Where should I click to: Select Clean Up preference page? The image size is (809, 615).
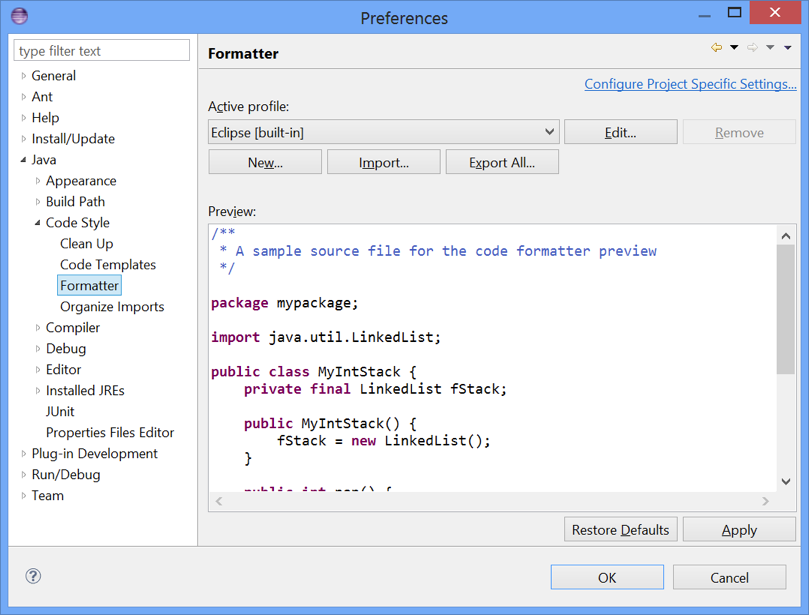tap(86, 244)
